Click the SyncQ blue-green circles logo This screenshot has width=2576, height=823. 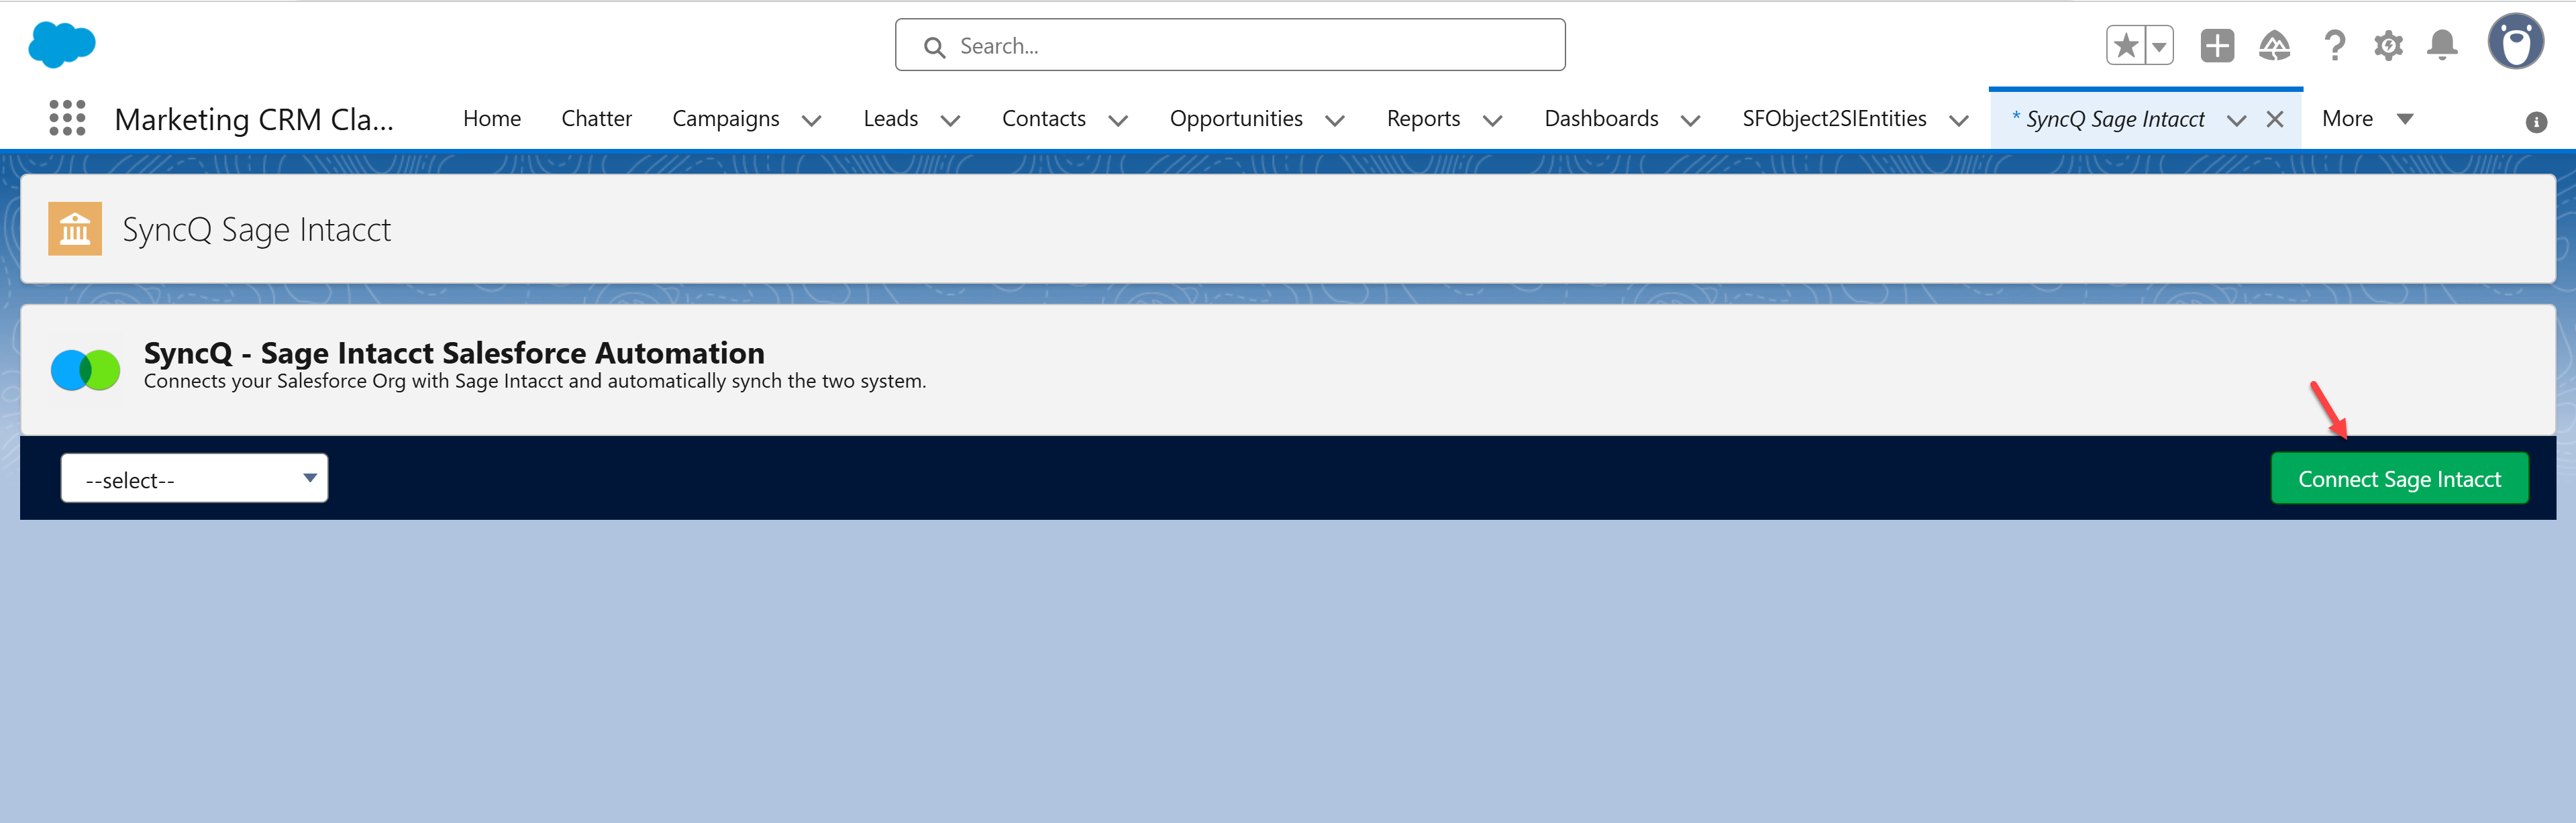[85, 369]
